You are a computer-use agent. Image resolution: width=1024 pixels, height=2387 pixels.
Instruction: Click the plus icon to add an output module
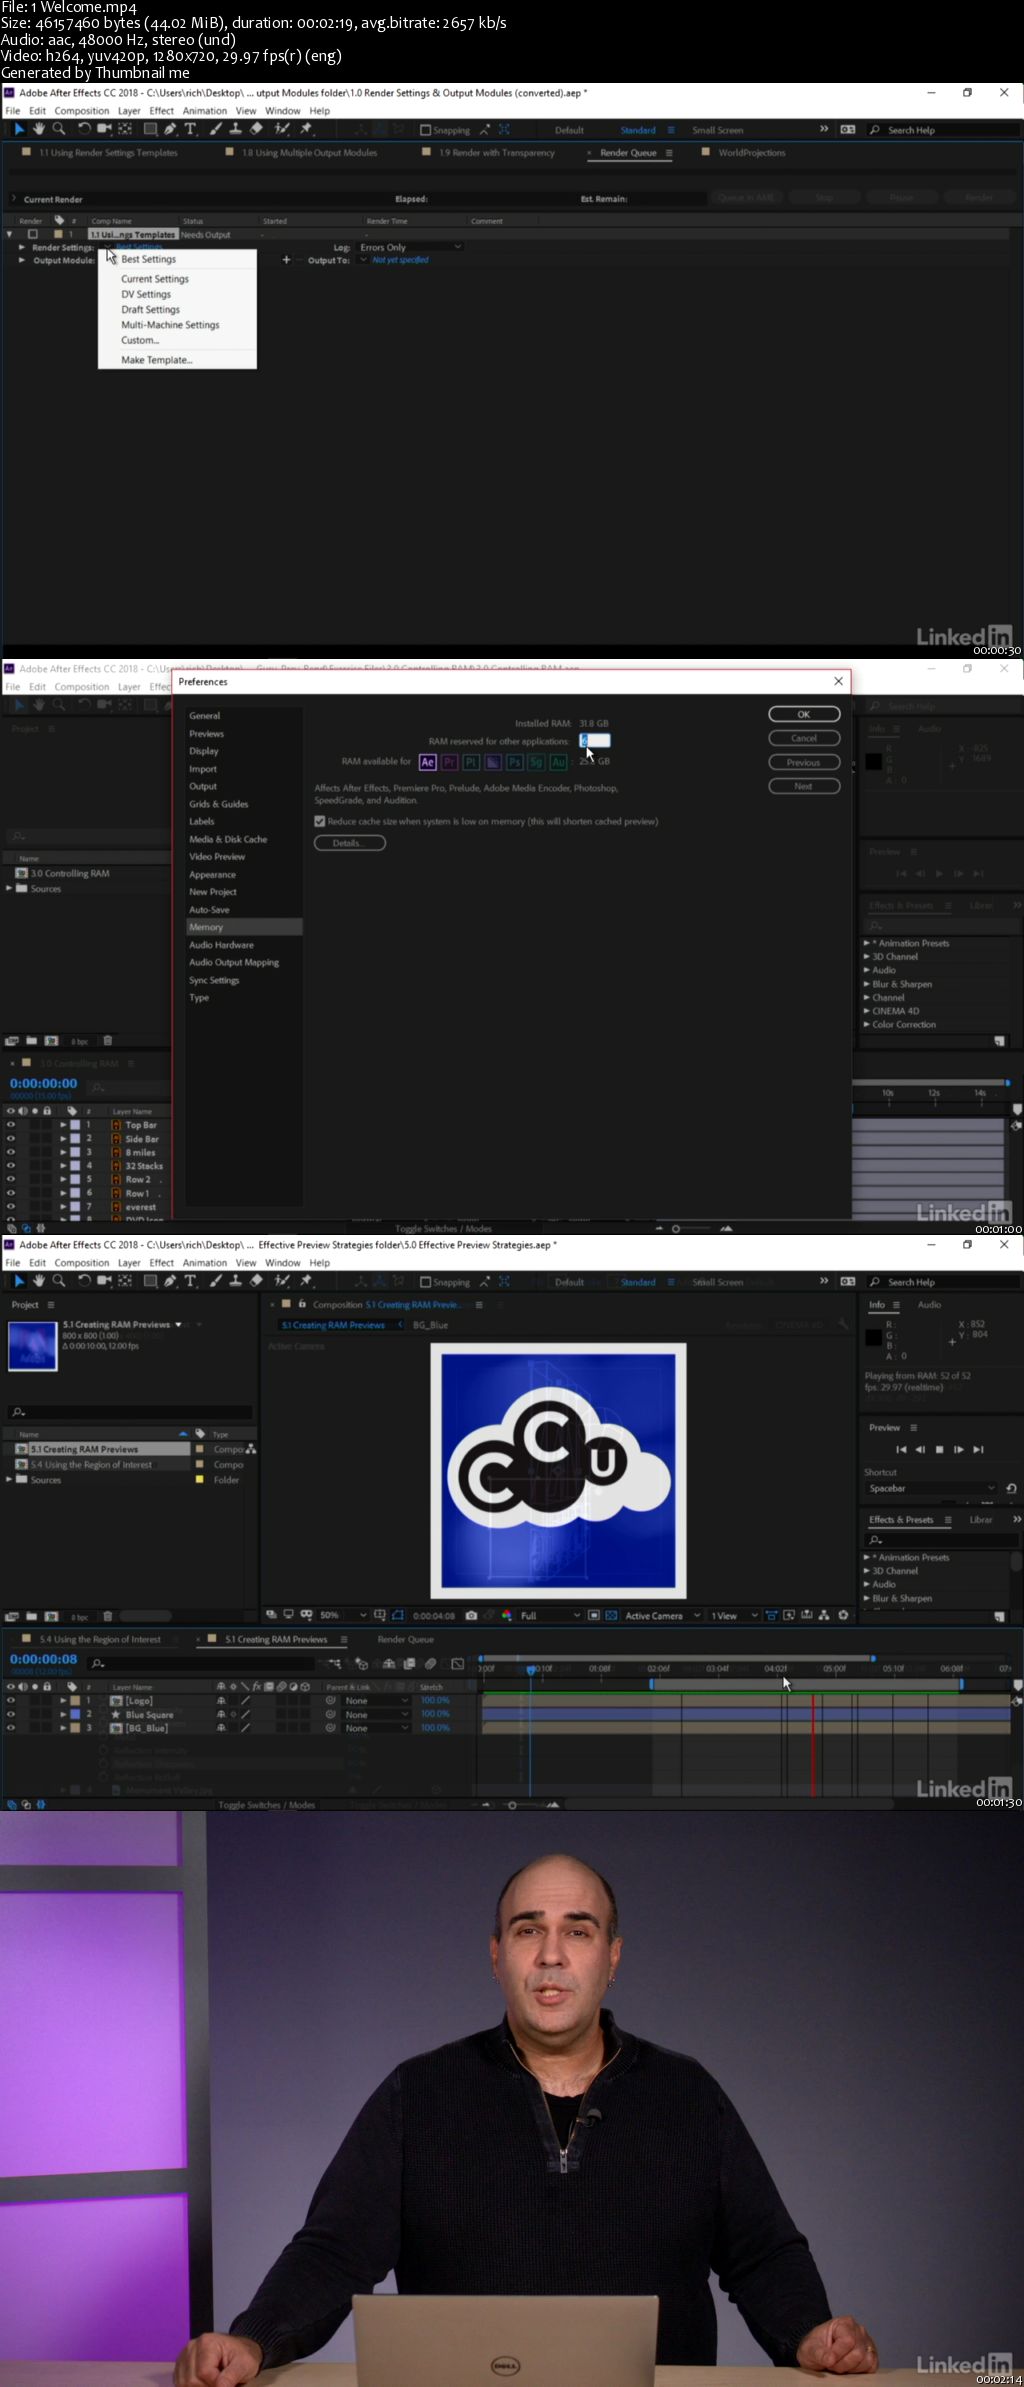pos(286,260)
